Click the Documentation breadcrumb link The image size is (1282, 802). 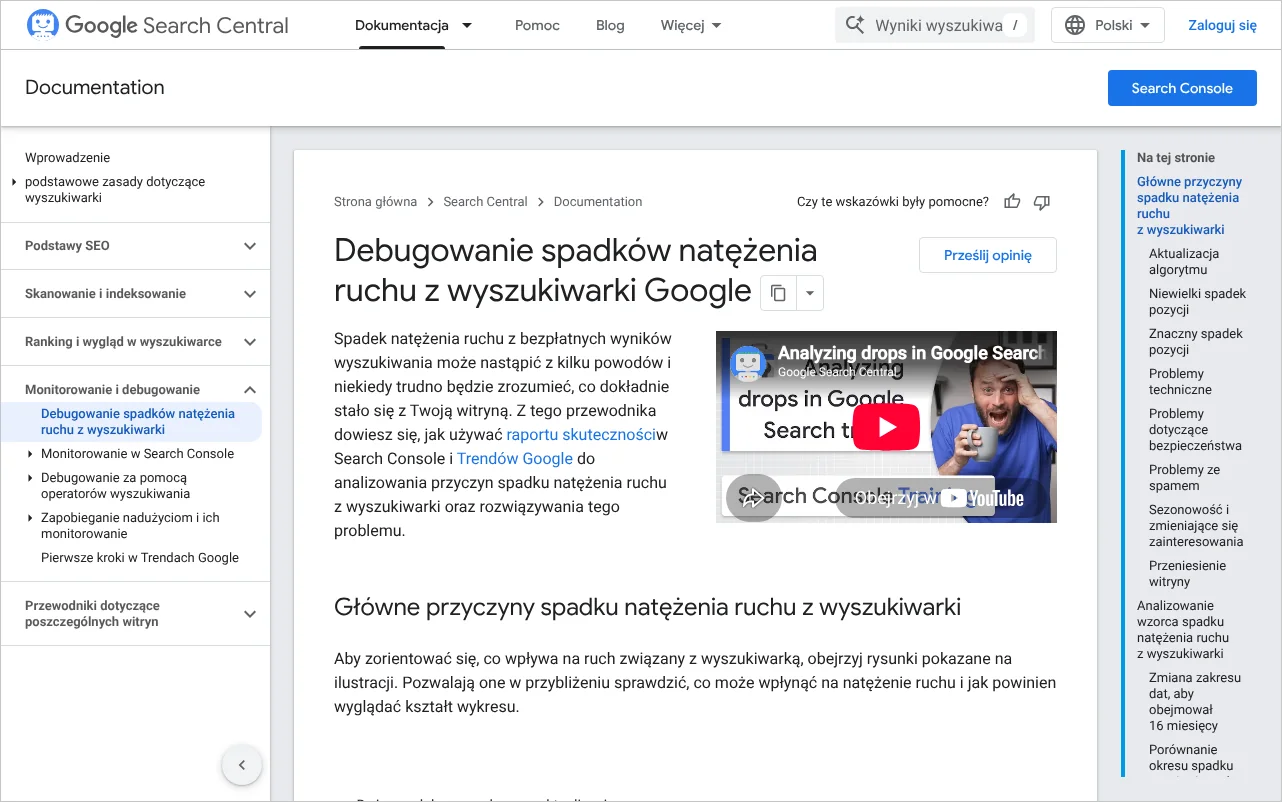598,202
